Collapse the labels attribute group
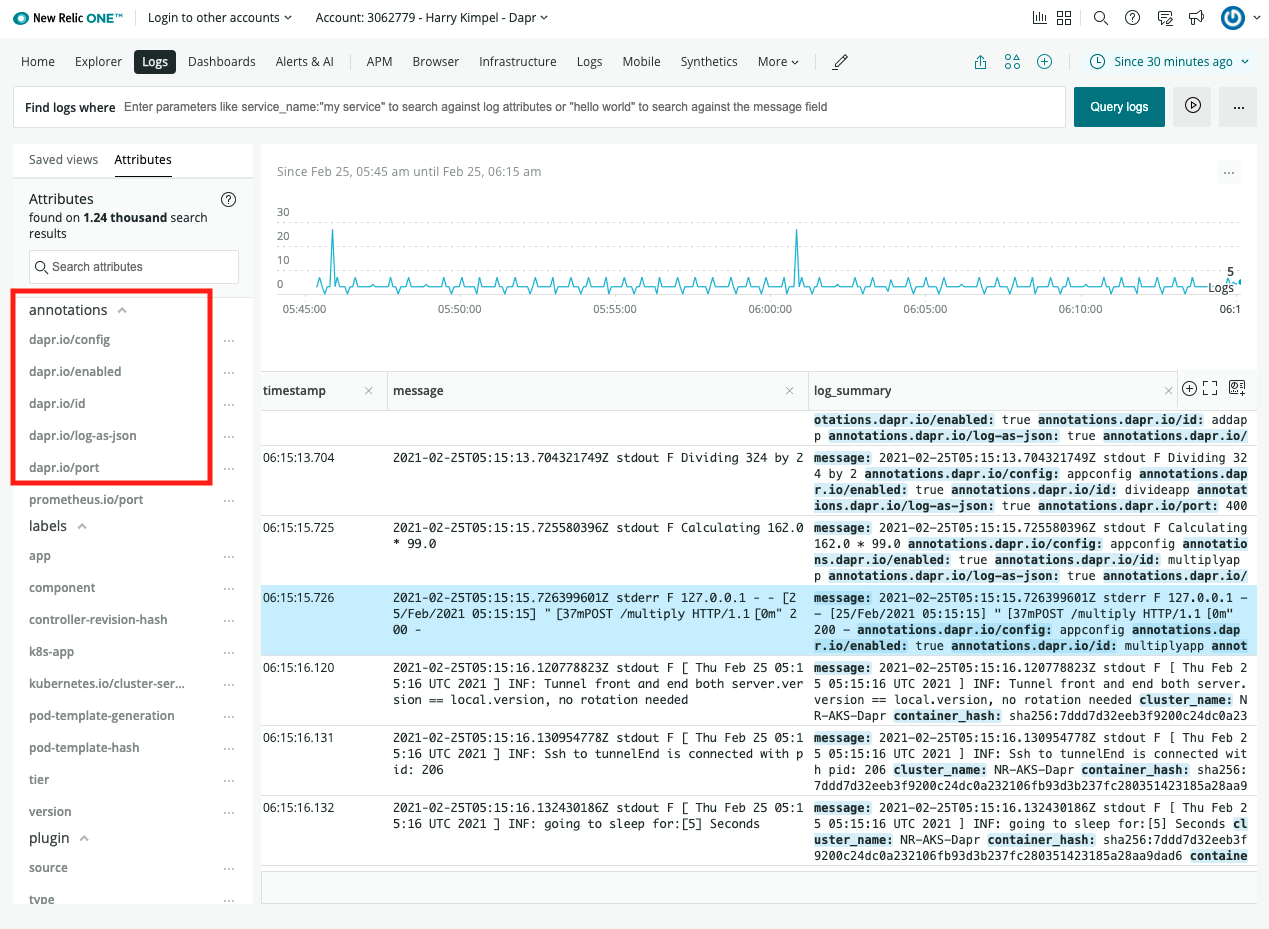The width and height of the screenshot is (1269, 929). (x=82, y=525)
